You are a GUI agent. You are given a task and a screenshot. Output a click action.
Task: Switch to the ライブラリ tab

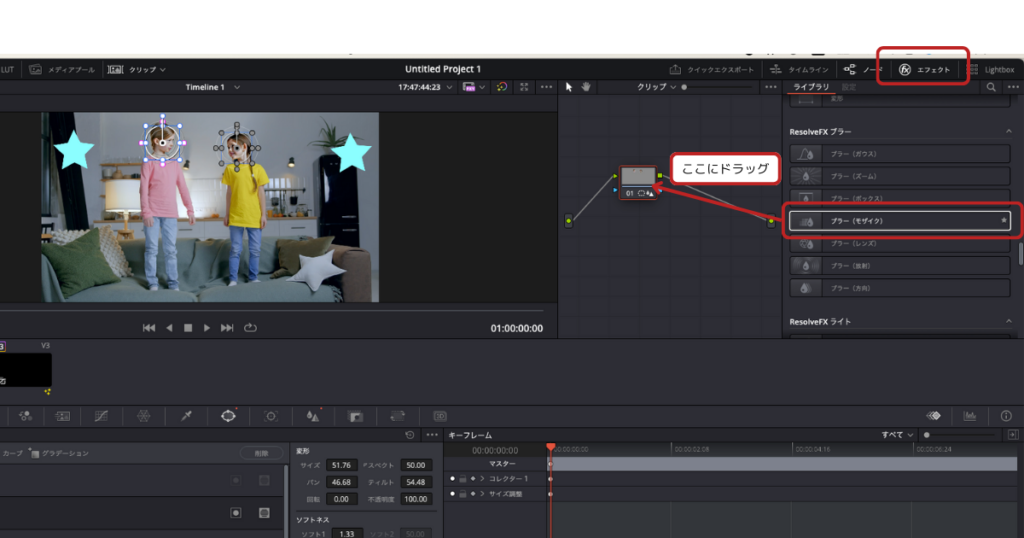click(x=811, y=88)
